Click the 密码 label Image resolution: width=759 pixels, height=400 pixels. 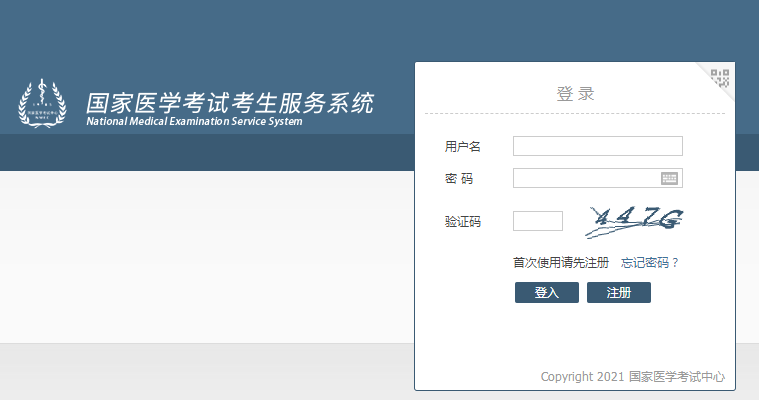coord(459,179)
